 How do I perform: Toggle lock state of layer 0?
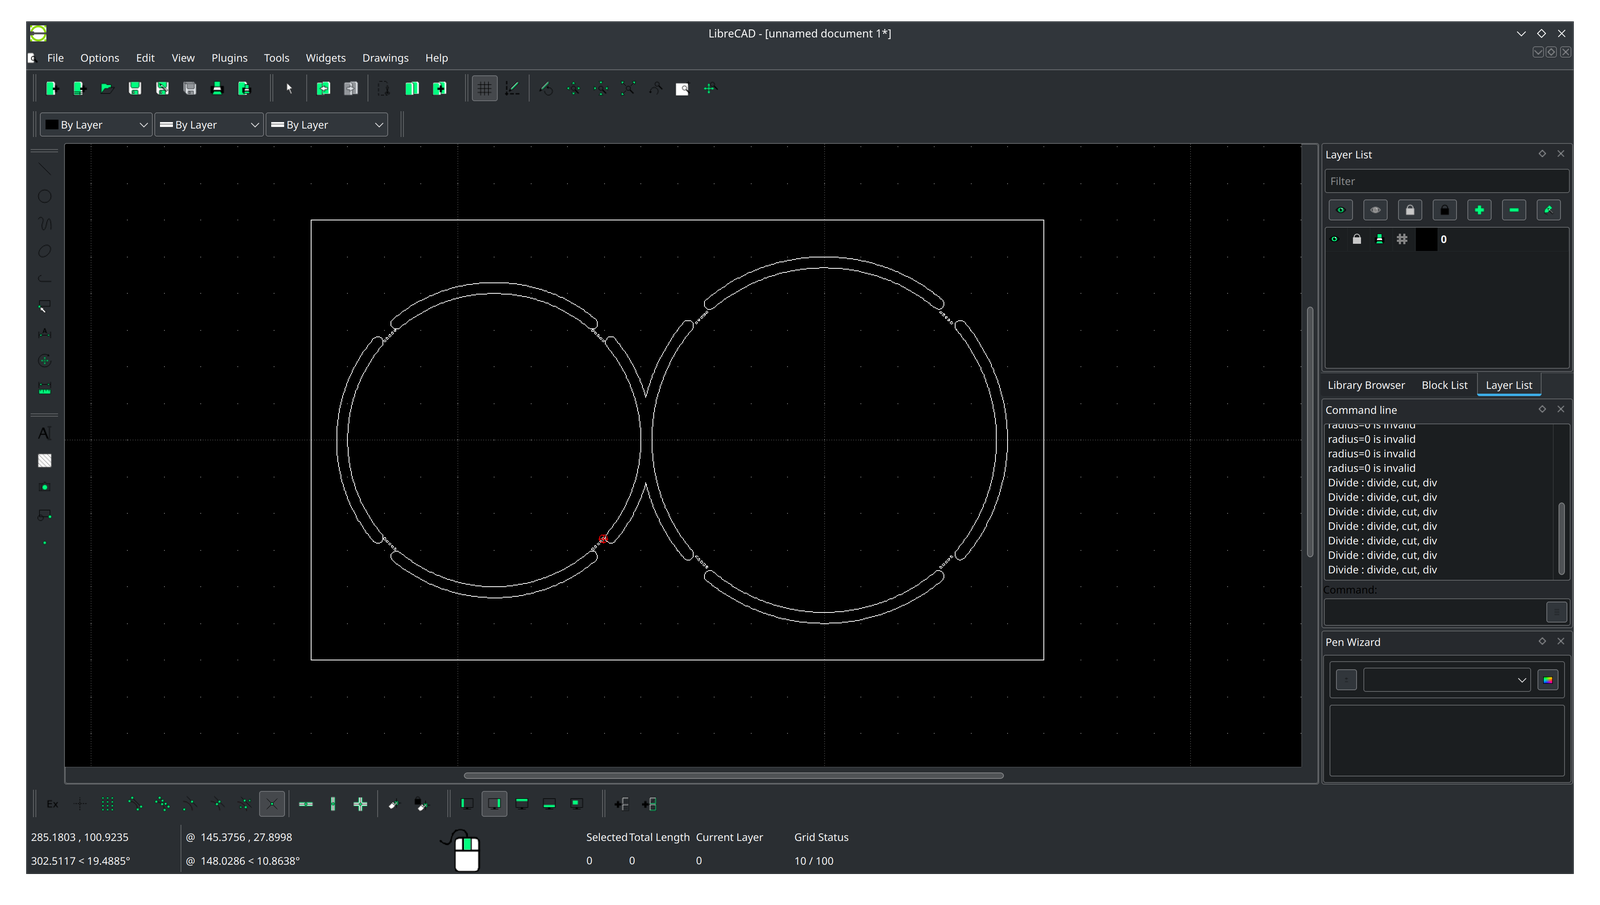click(1357, 239)
